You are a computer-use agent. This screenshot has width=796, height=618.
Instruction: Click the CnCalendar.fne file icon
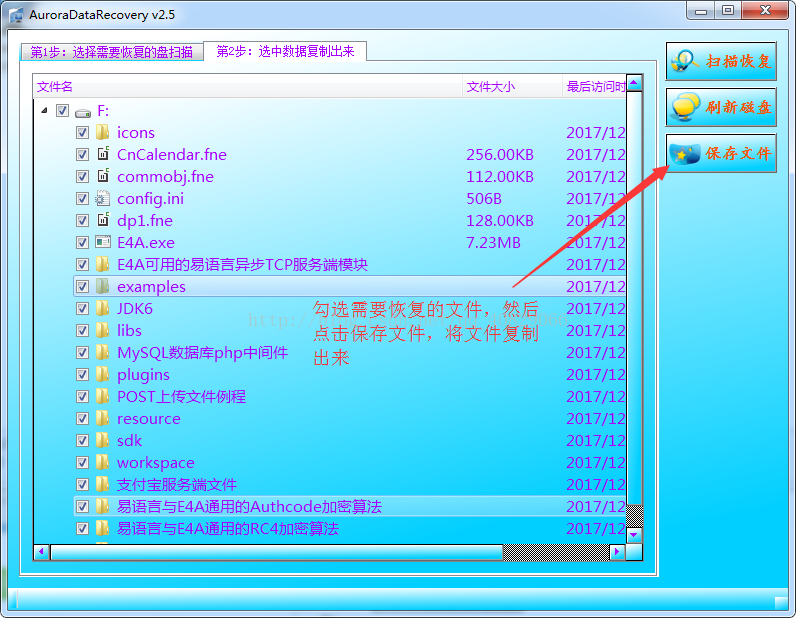(x=103, y=154)
